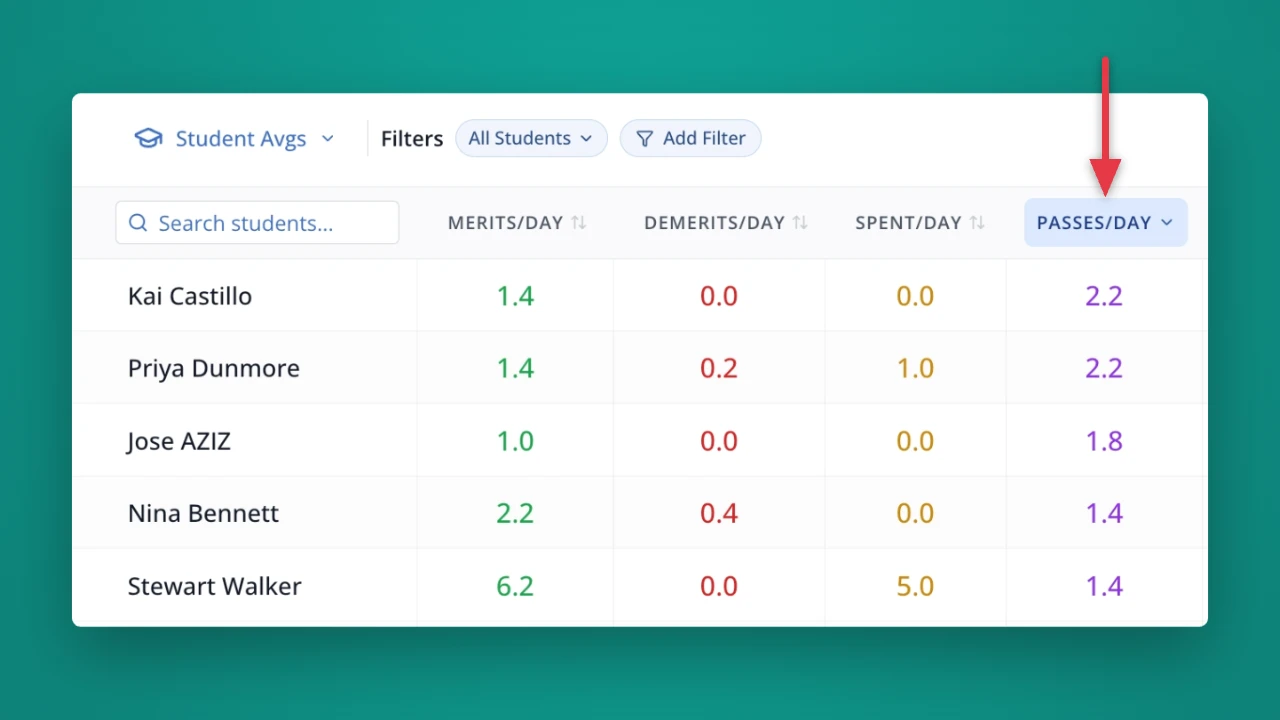The width and height of the screenshot is (1280, 720).
Task: Click the Filters label
Action: click(412, 139)
